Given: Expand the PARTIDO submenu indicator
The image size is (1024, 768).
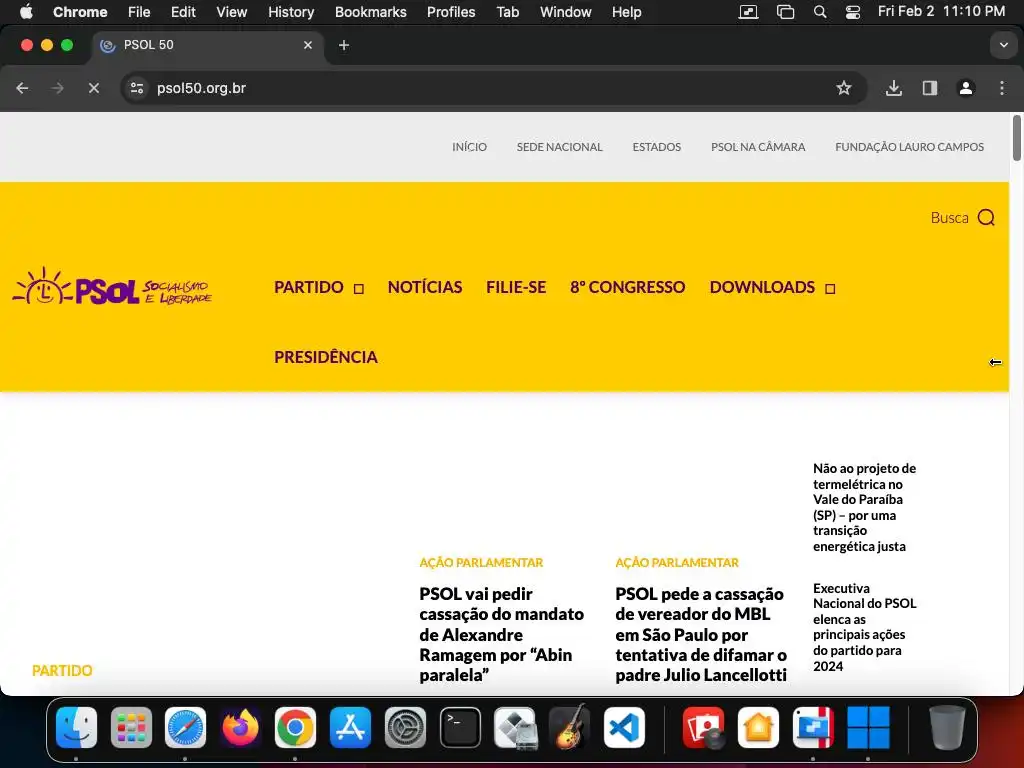Looking at the screenshot, I should click(x=359, y=289).
